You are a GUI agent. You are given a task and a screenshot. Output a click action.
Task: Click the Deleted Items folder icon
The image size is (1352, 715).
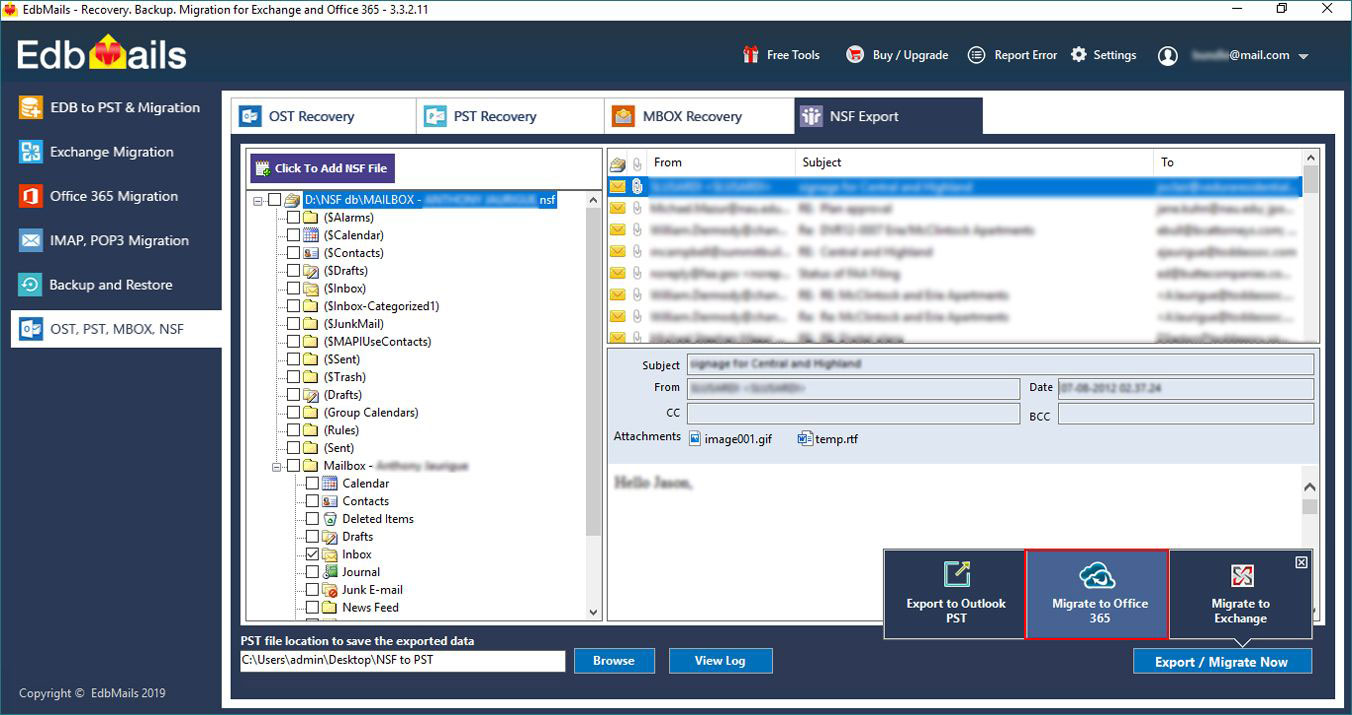(x=330, y=519)
